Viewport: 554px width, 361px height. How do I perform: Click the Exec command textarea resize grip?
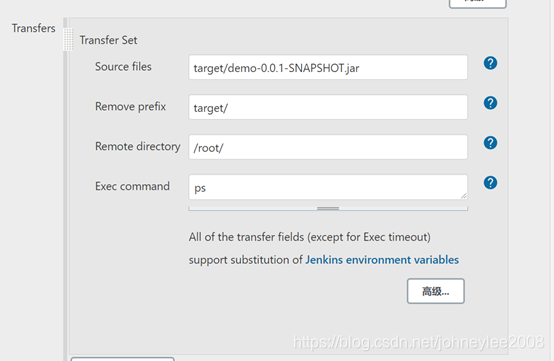464,196
